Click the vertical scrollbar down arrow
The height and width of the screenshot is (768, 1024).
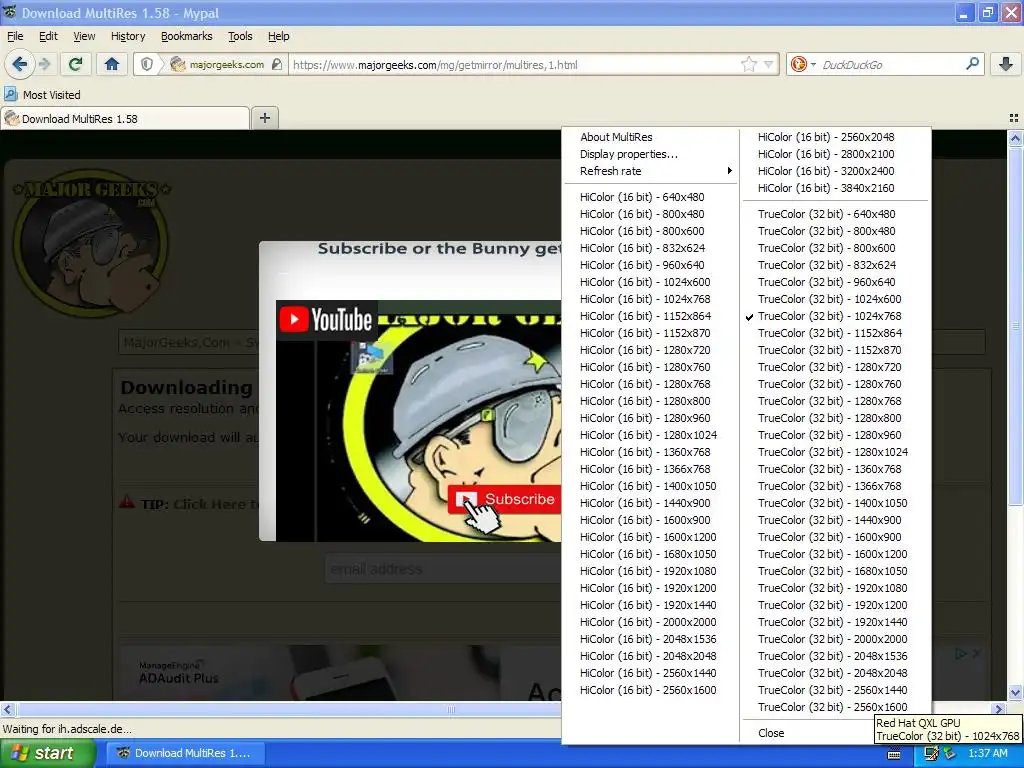point(1016,692)
